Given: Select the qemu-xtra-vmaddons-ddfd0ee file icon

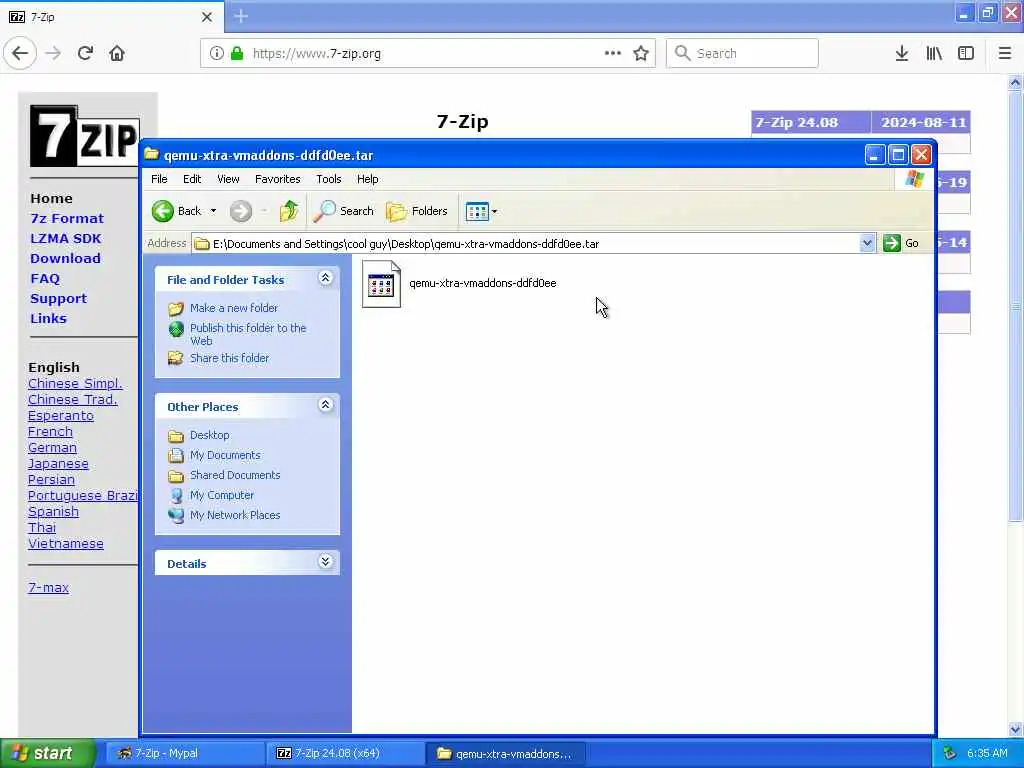Looking at the screenshot, I should 381,284.
